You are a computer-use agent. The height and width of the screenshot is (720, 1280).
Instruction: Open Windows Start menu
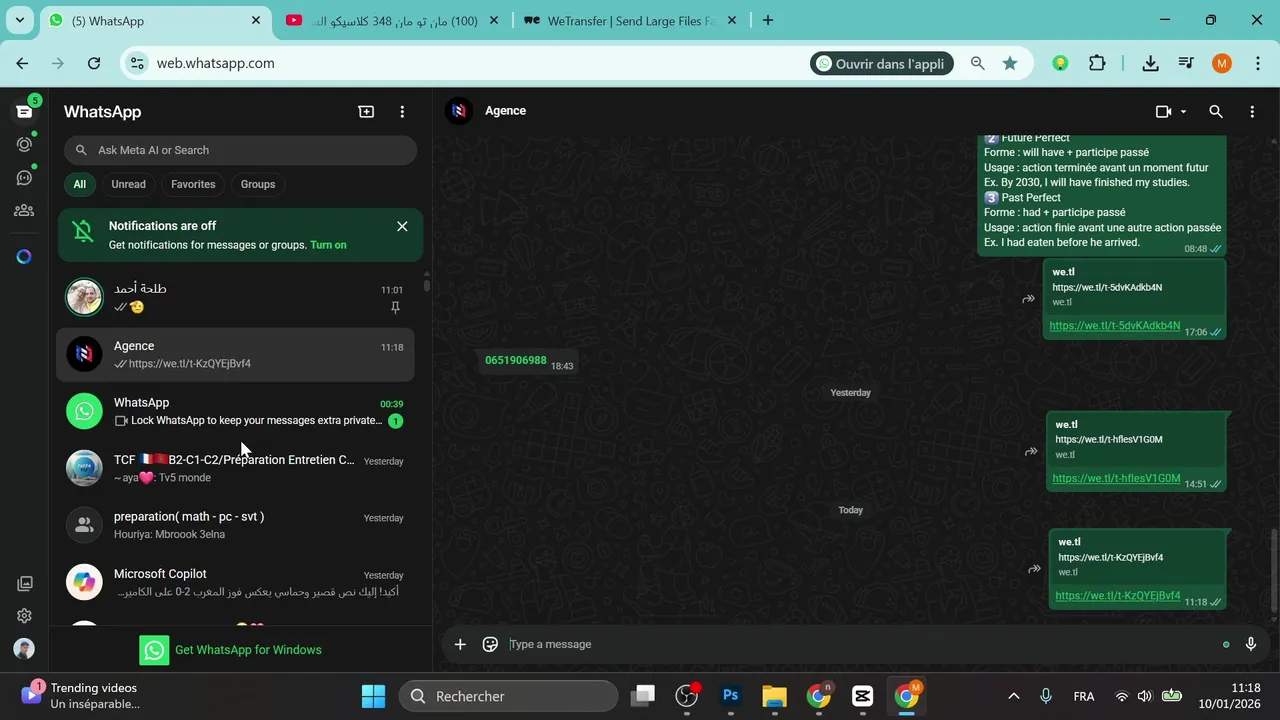(373, 696)
